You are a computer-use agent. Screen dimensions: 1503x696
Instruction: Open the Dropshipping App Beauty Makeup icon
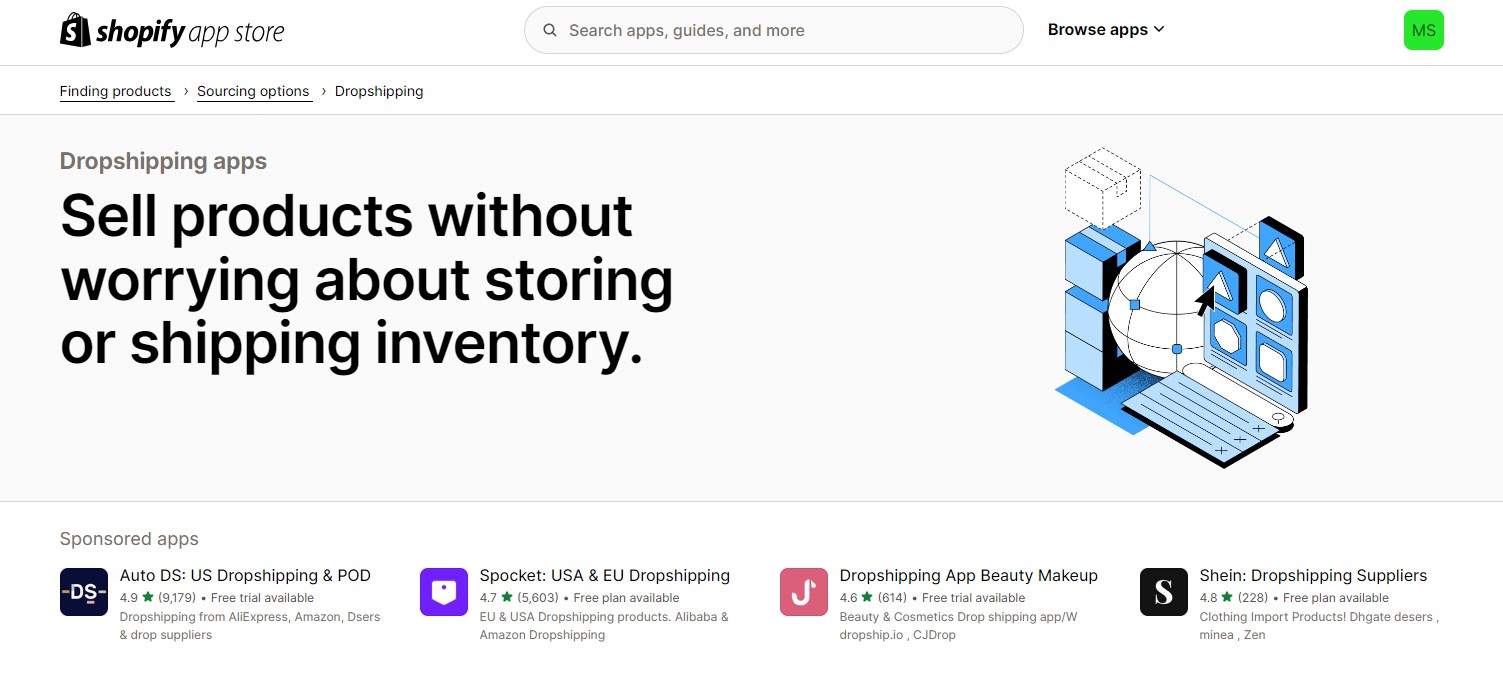coord(804,592)
